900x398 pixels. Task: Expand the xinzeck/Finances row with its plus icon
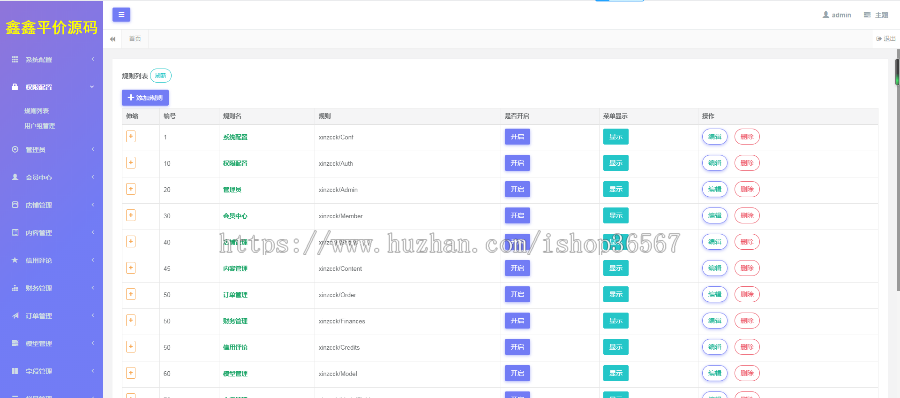click(131, 320)
